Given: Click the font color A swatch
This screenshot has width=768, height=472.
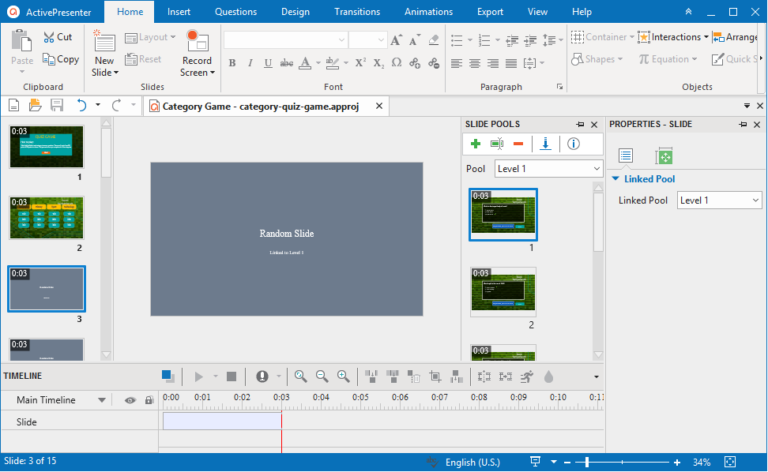Looking at the screenshot, I should (305, 63).
